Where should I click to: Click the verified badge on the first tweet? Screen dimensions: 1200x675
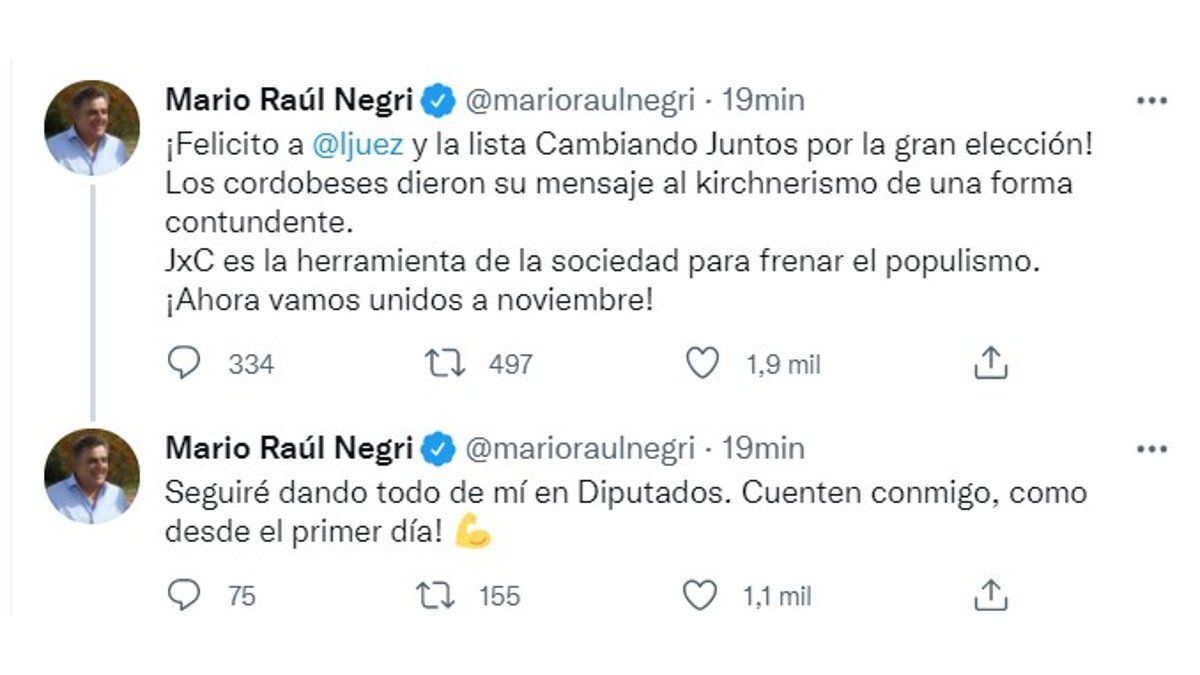coord(439,100)
